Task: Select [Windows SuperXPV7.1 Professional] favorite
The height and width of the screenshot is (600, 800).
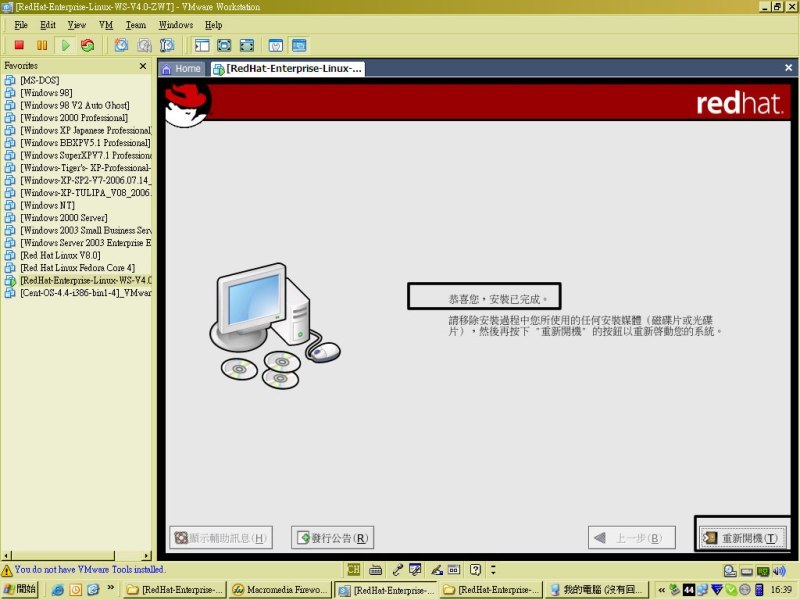Action: (x=86, y=155)
